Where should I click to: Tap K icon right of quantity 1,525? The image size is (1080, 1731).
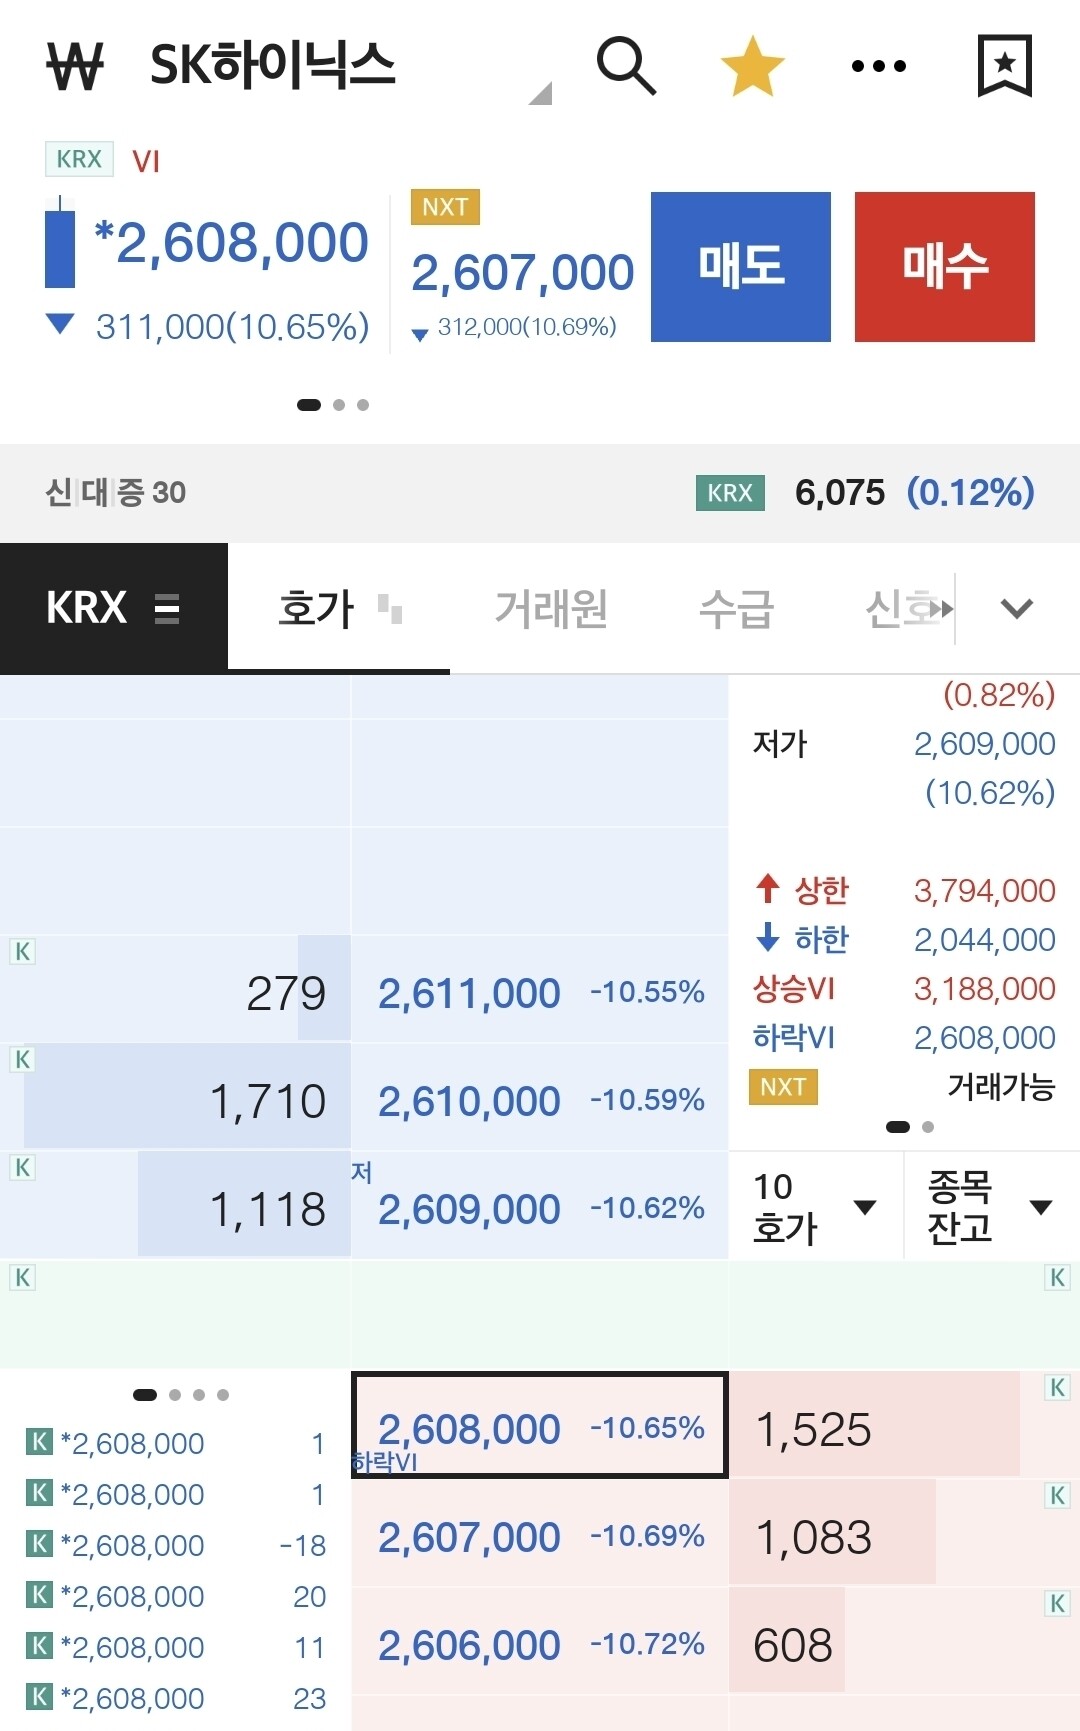click(x=1057, y=1387)
